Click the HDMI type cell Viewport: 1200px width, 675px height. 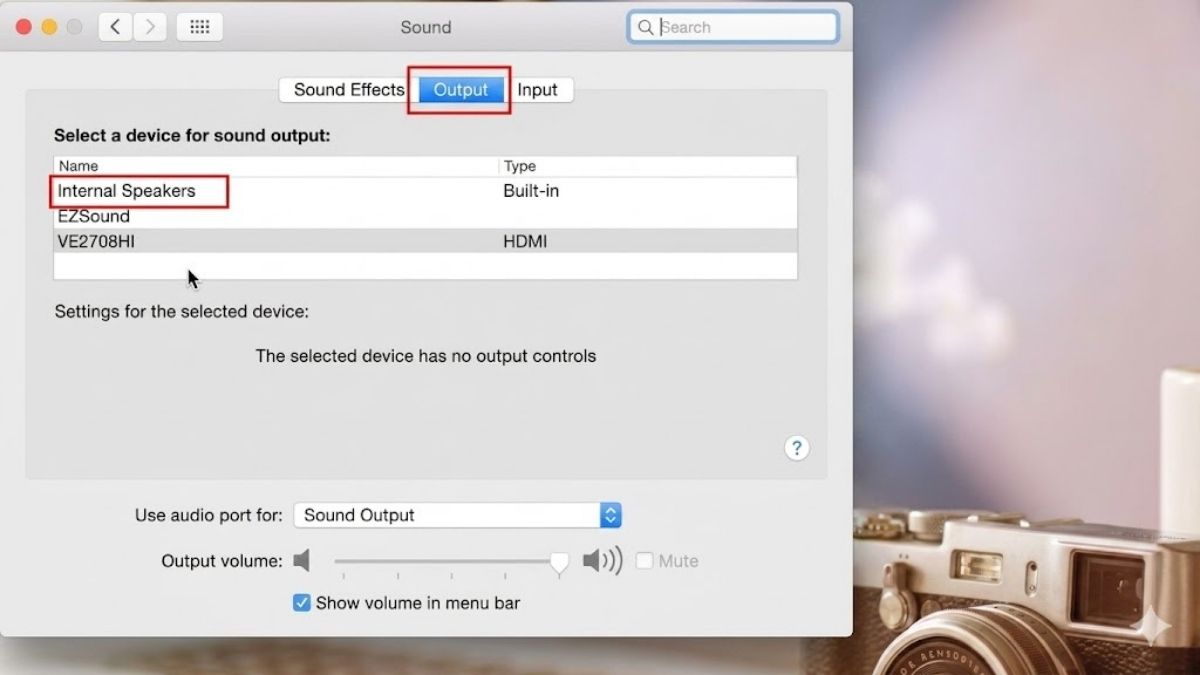525,242
